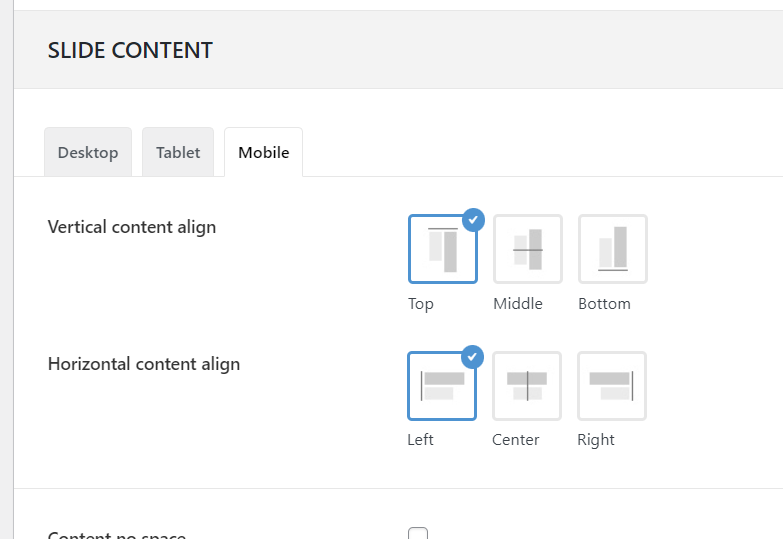Viewport: 783px width, 539px height.
Task: Set horizontal alignment with the Right icon
Action: (x=612, y=386)
